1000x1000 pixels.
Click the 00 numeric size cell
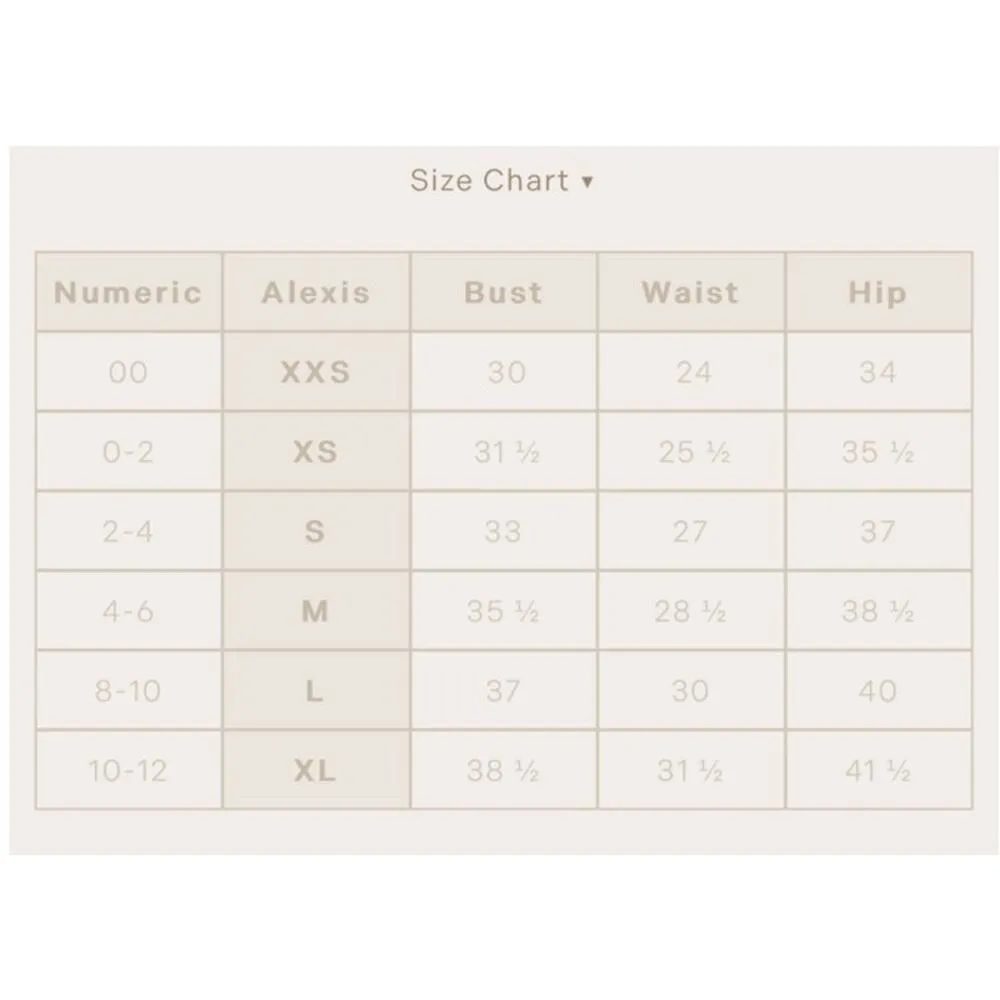(128, 373)
